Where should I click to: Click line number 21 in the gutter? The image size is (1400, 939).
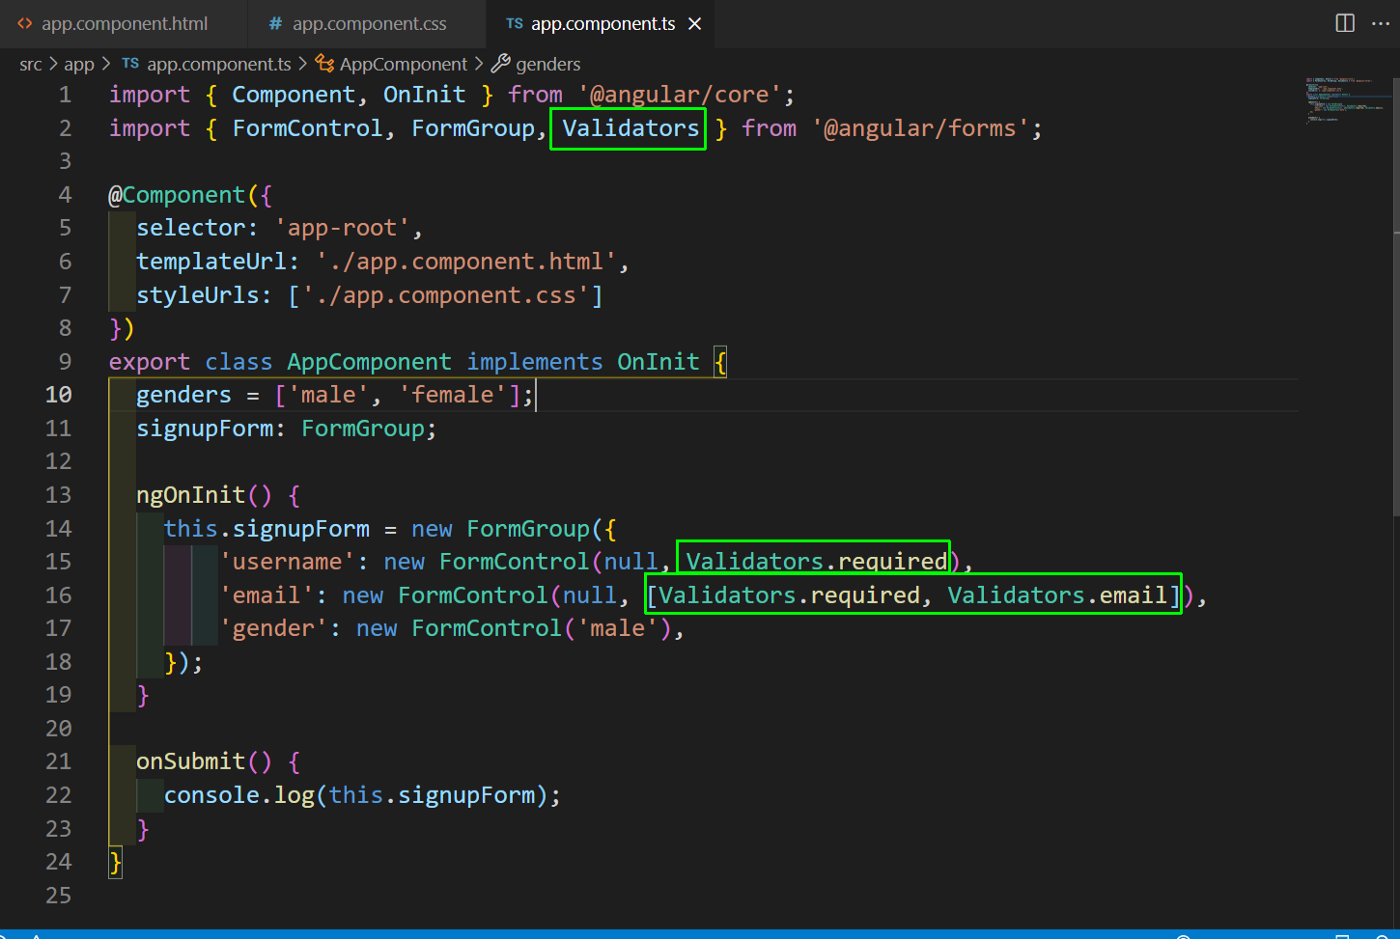pyautogui.click(x=59, y=761)
